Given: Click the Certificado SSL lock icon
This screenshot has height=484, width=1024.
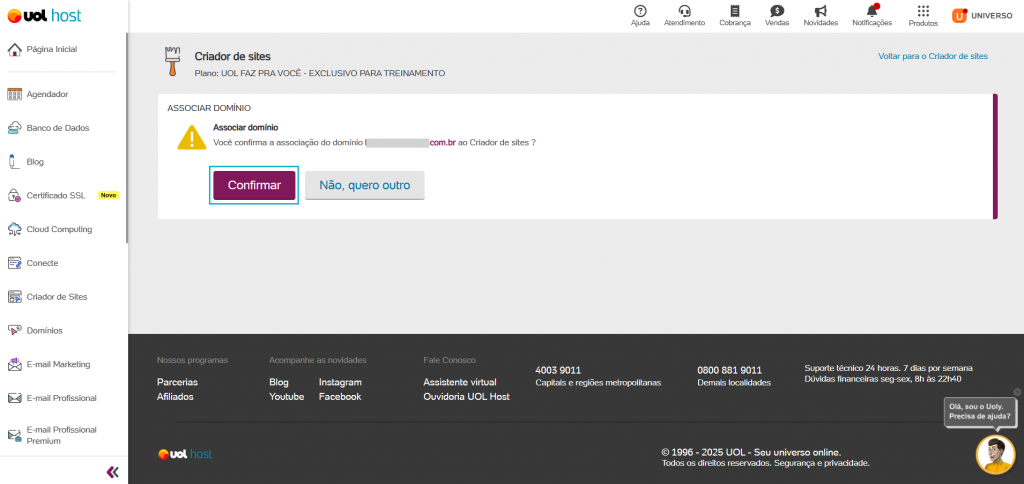Looking at the screenshot, I should pyautogui.click(x=14, y=195).
